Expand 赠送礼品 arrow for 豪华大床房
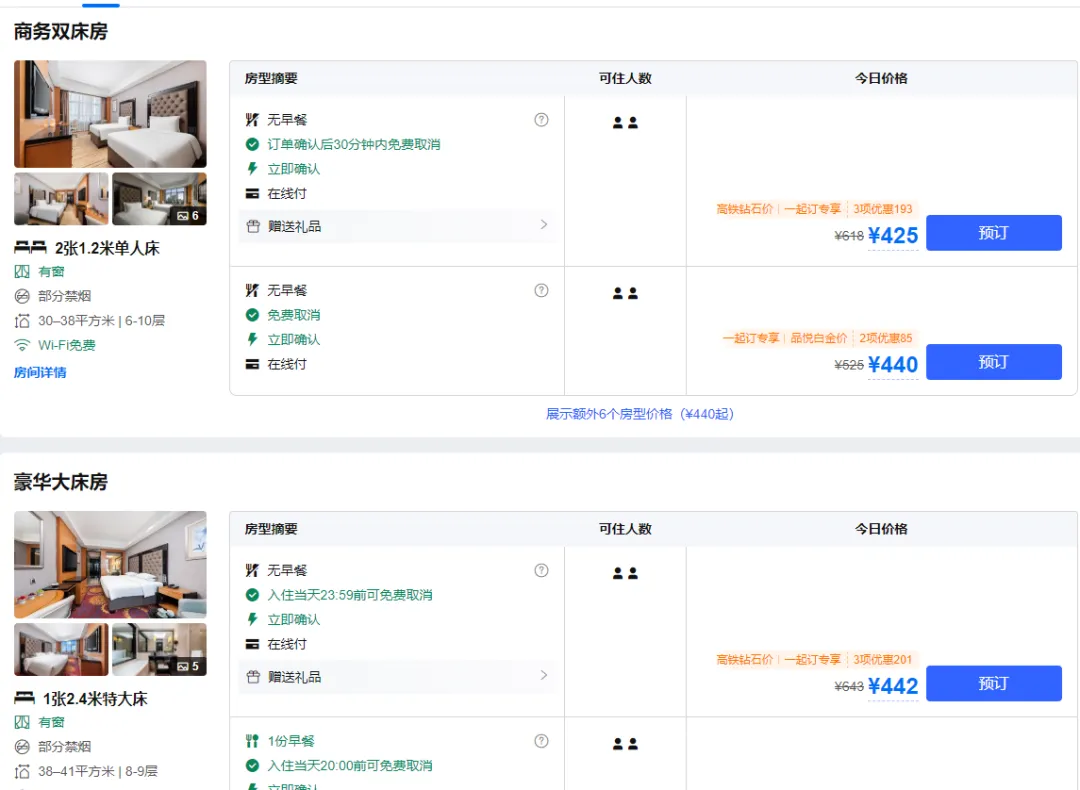1080x790 pixels. pos(544,676)
